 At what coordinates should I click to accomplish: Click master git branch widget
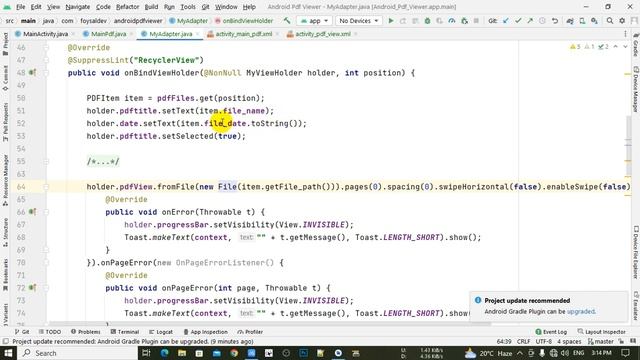[x=601, y=341]
